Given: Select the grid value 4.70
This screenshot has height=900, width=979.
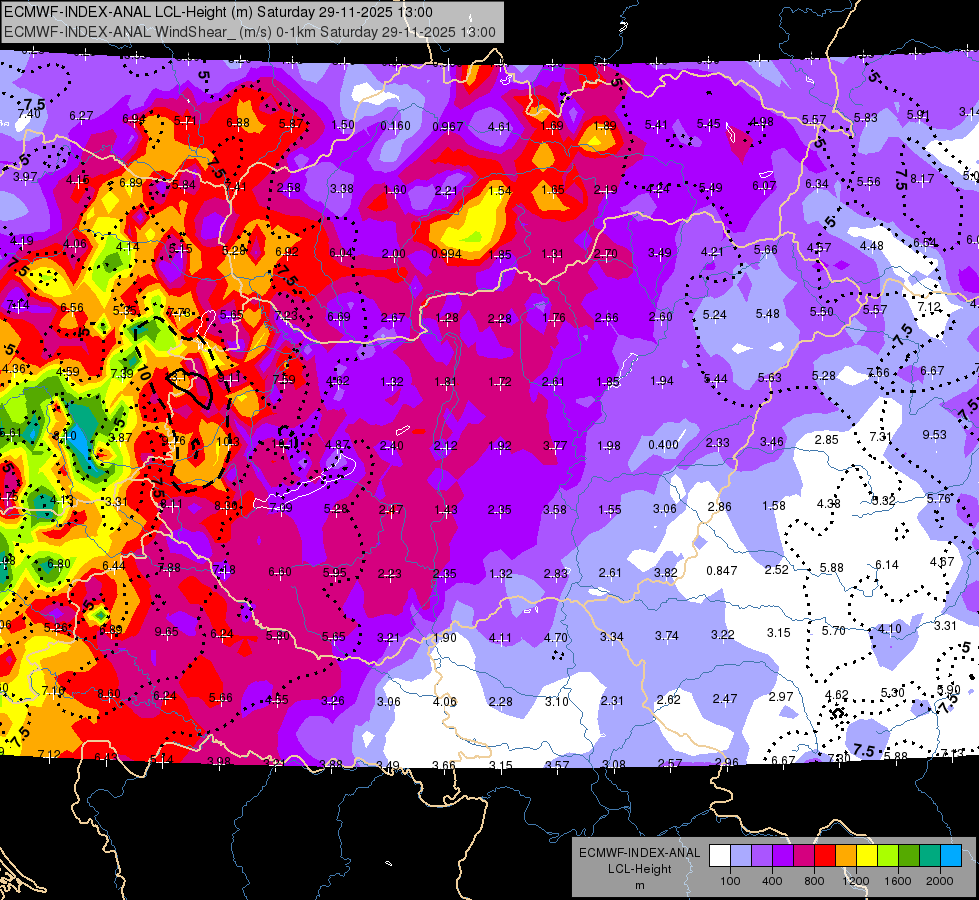Looking at the screenshot, I should point(556,638).
